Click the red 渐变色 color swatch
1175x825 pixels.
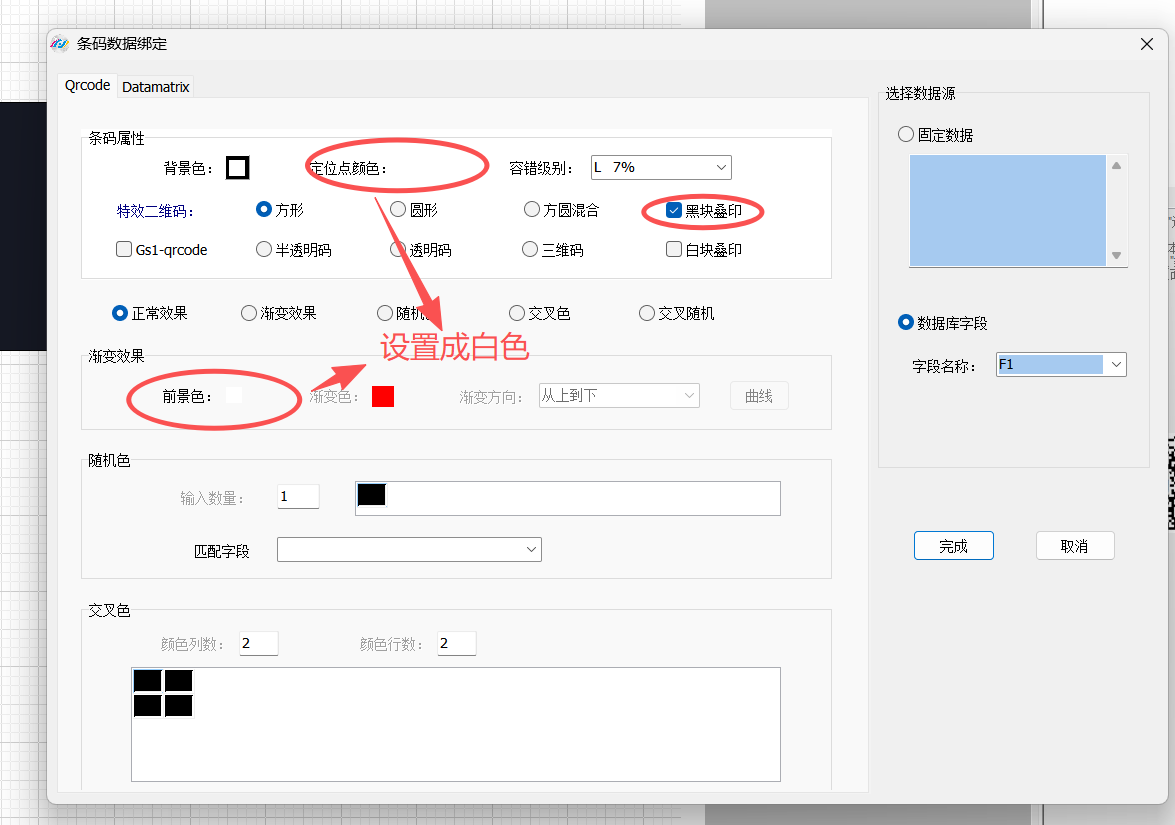point(383,396)
